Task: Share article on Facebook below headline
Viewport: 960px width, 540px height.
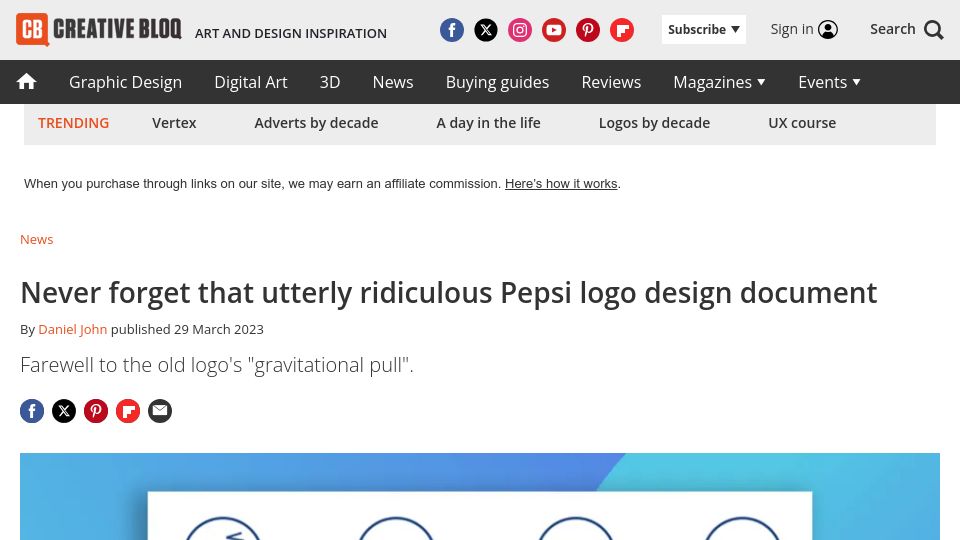Action: tap(32, 411)
